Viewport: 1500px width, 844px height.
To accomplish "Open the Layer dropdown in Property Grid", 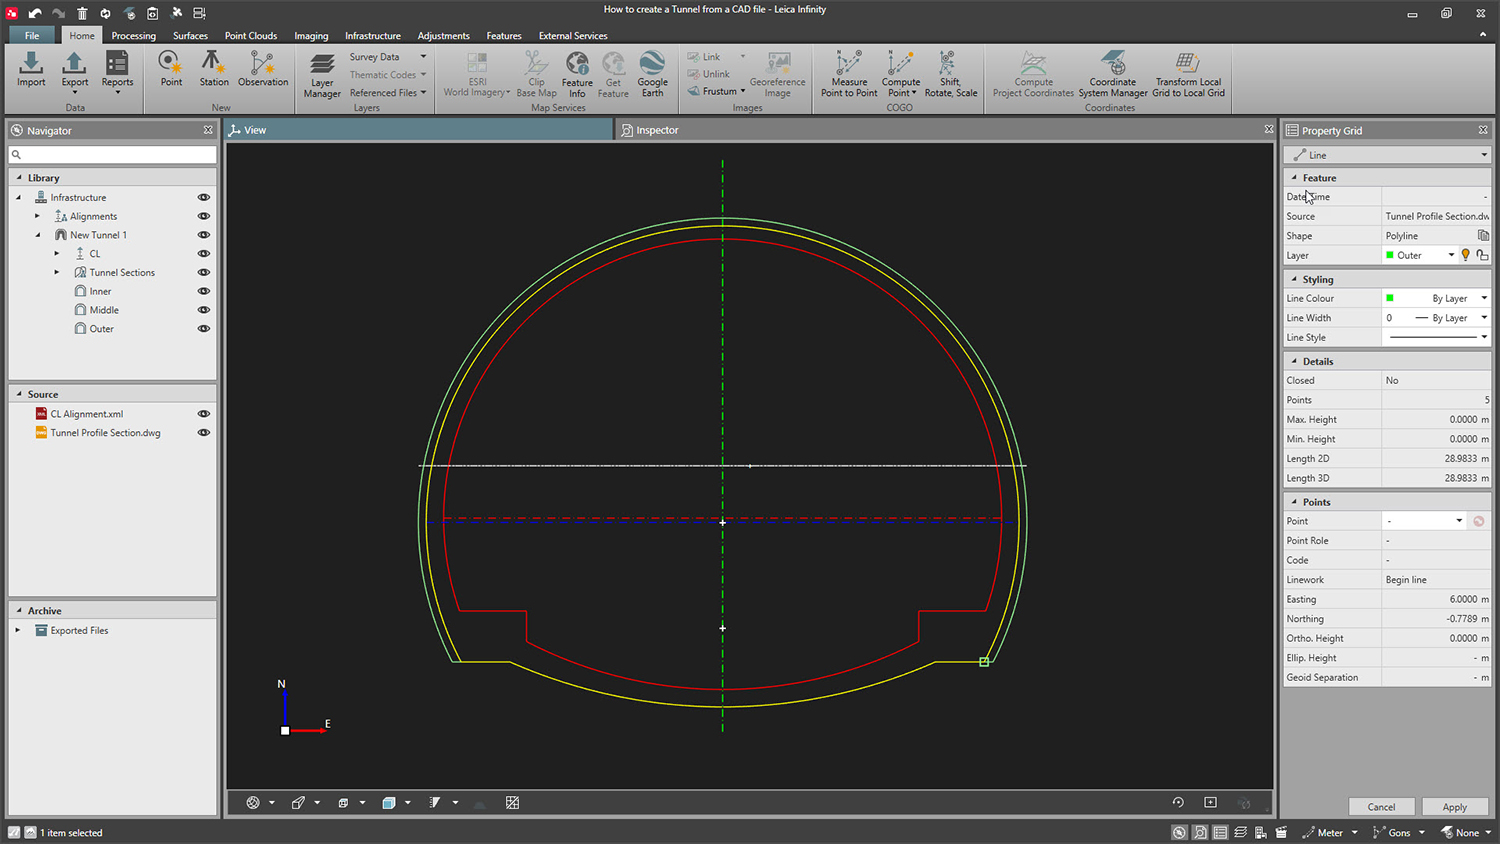I will (x=1450, y=255).
